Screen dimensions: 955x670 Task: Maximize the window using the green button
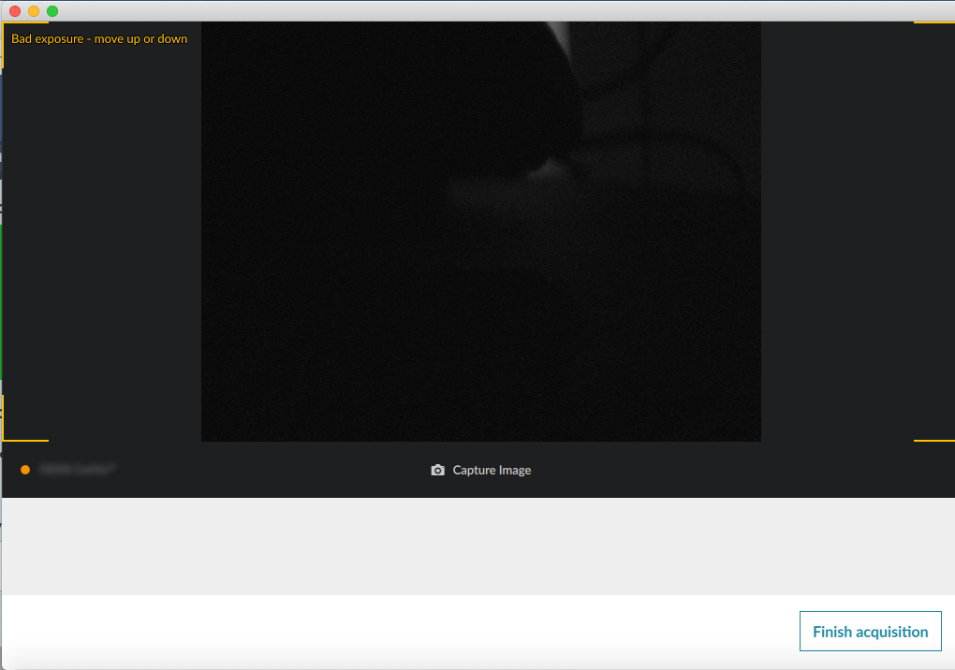52,11
